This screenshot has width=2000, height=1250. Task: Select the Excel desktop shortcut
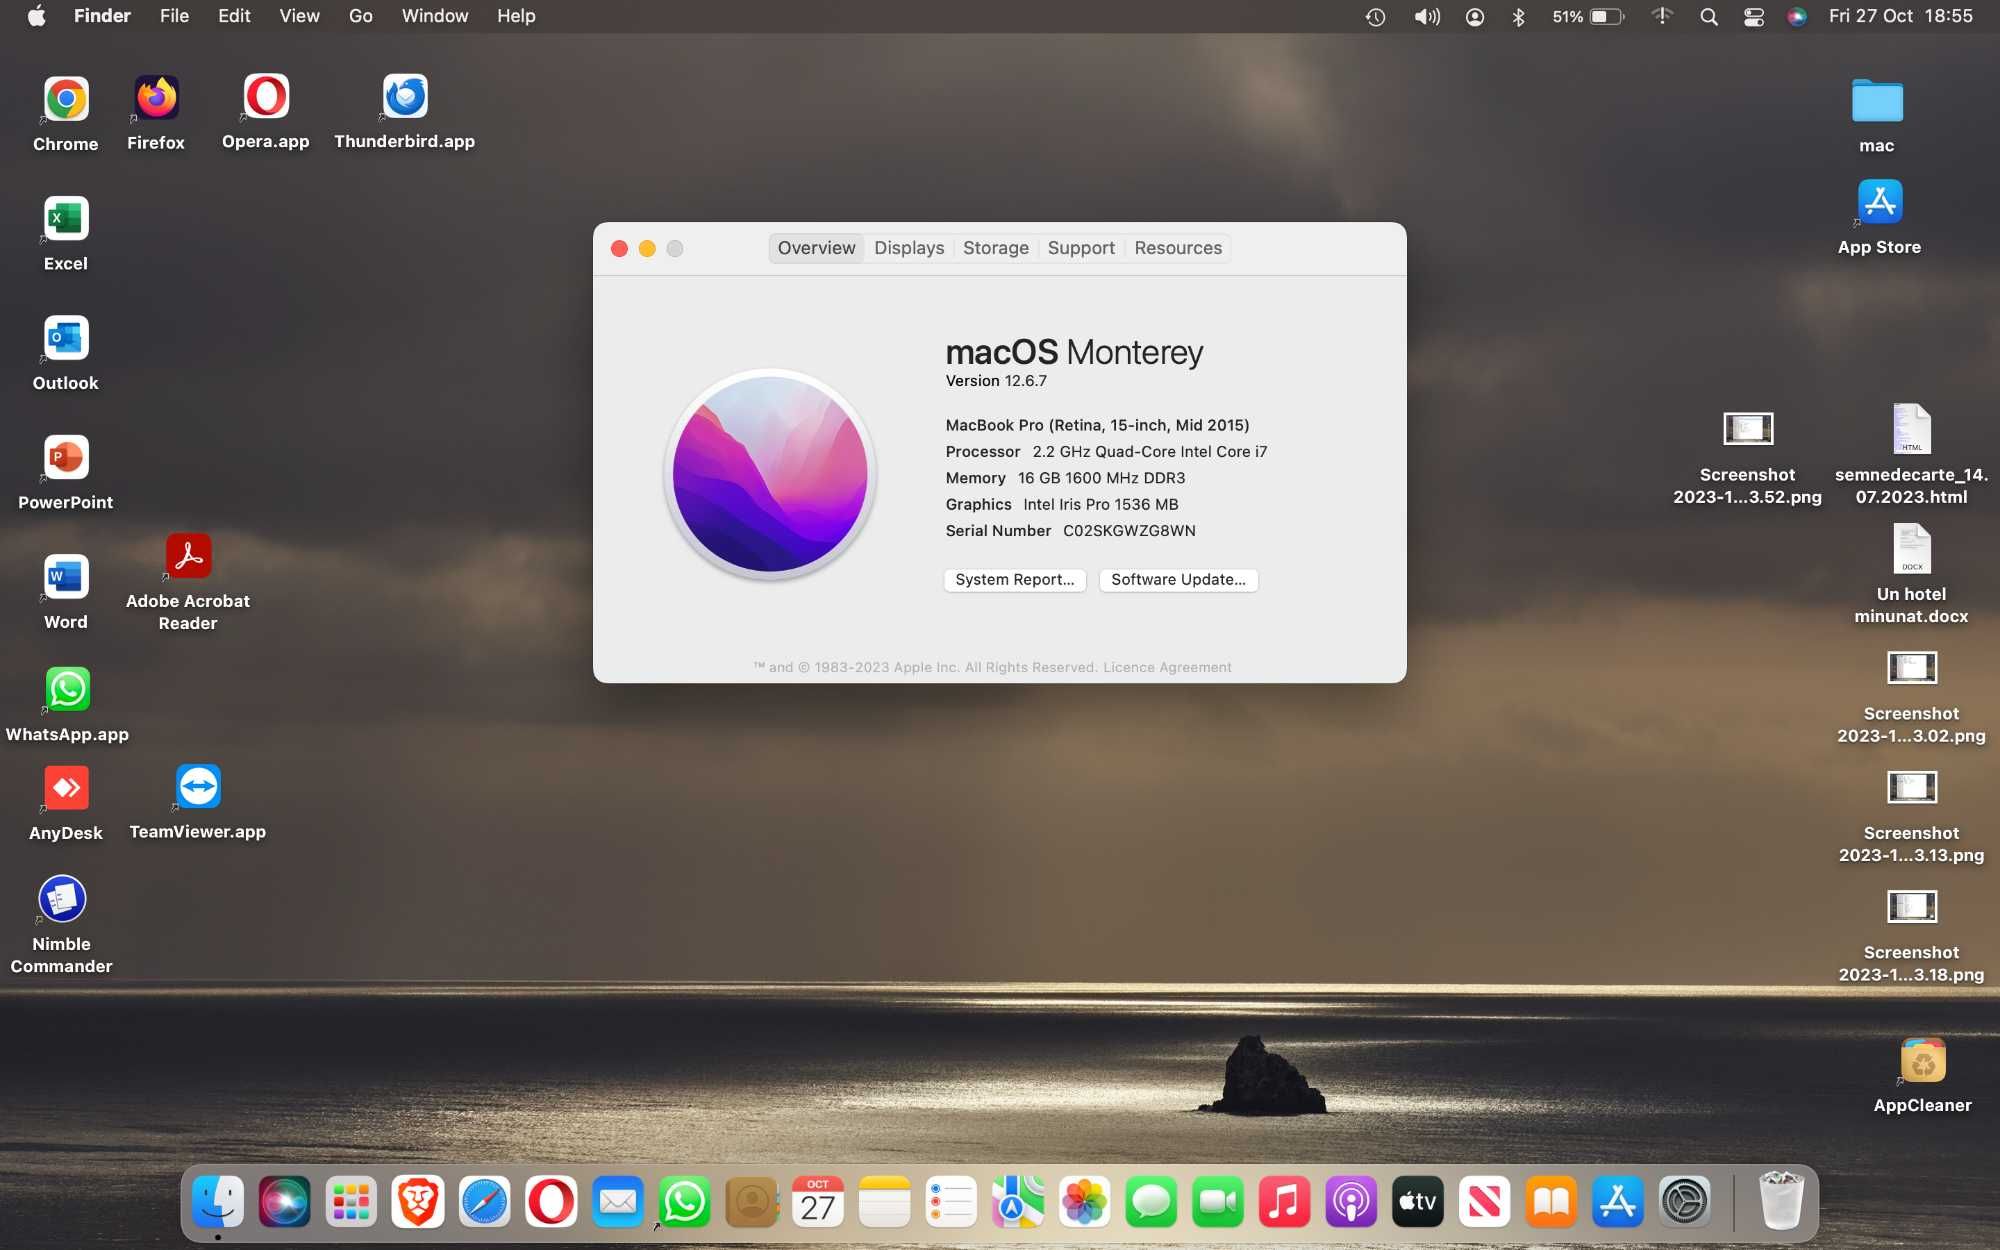pyautogui.click(x=66, y=218)
